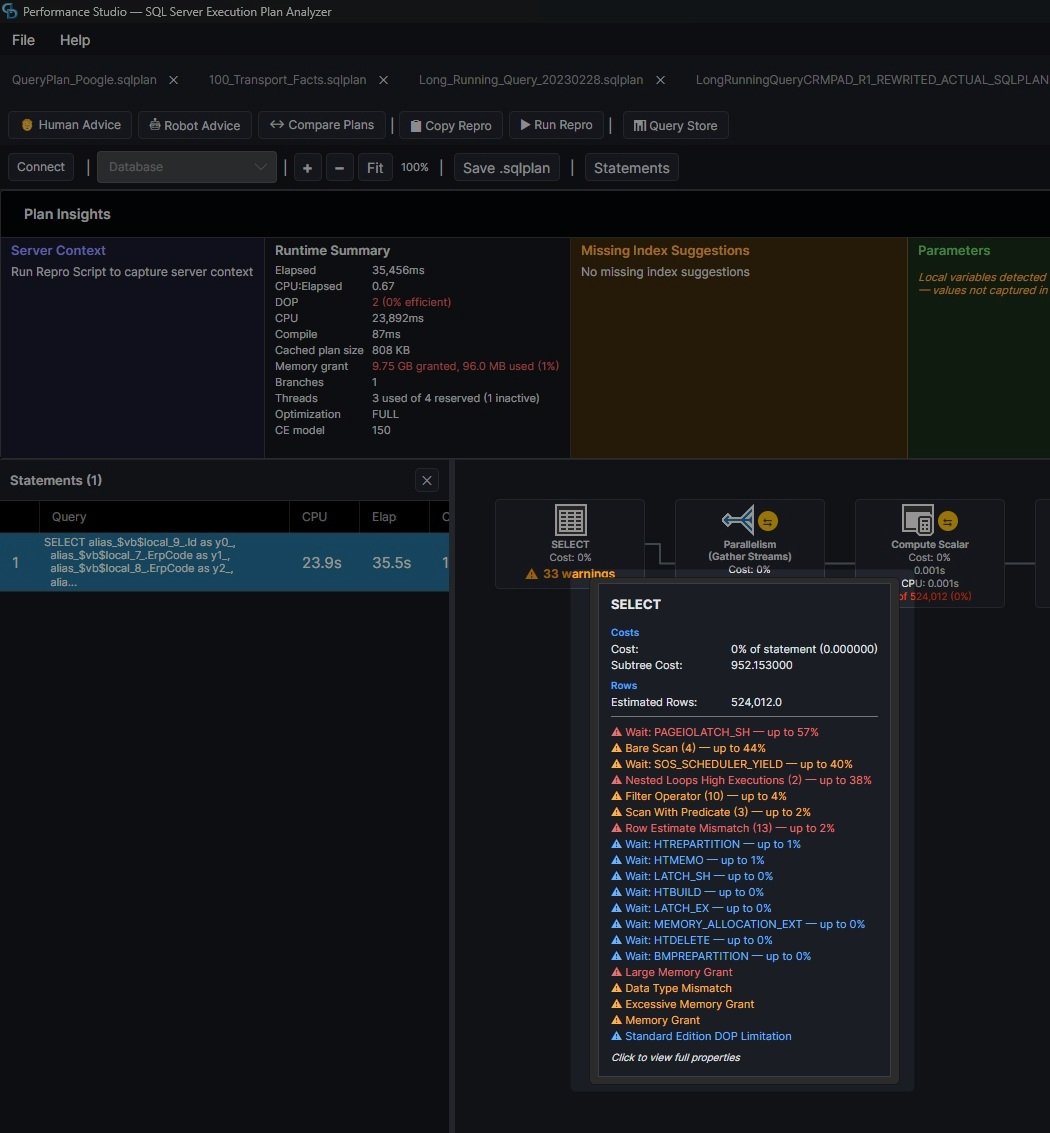The image size is (1050, 1133).
Task: Click the MEMORY_ALLOCATION_EXT wait entry
Action: [738, 923]
